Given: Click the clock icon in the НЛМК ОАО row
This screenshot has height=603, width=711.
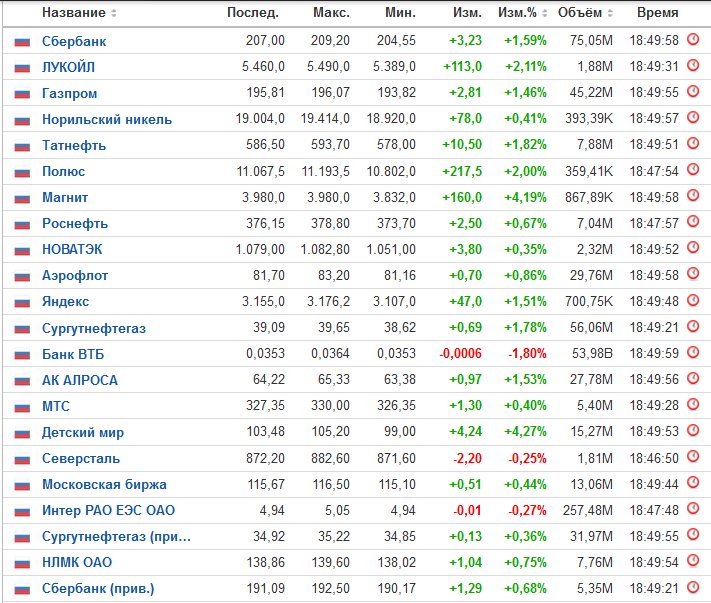Looking at the screenshot, I should [693, 560].
